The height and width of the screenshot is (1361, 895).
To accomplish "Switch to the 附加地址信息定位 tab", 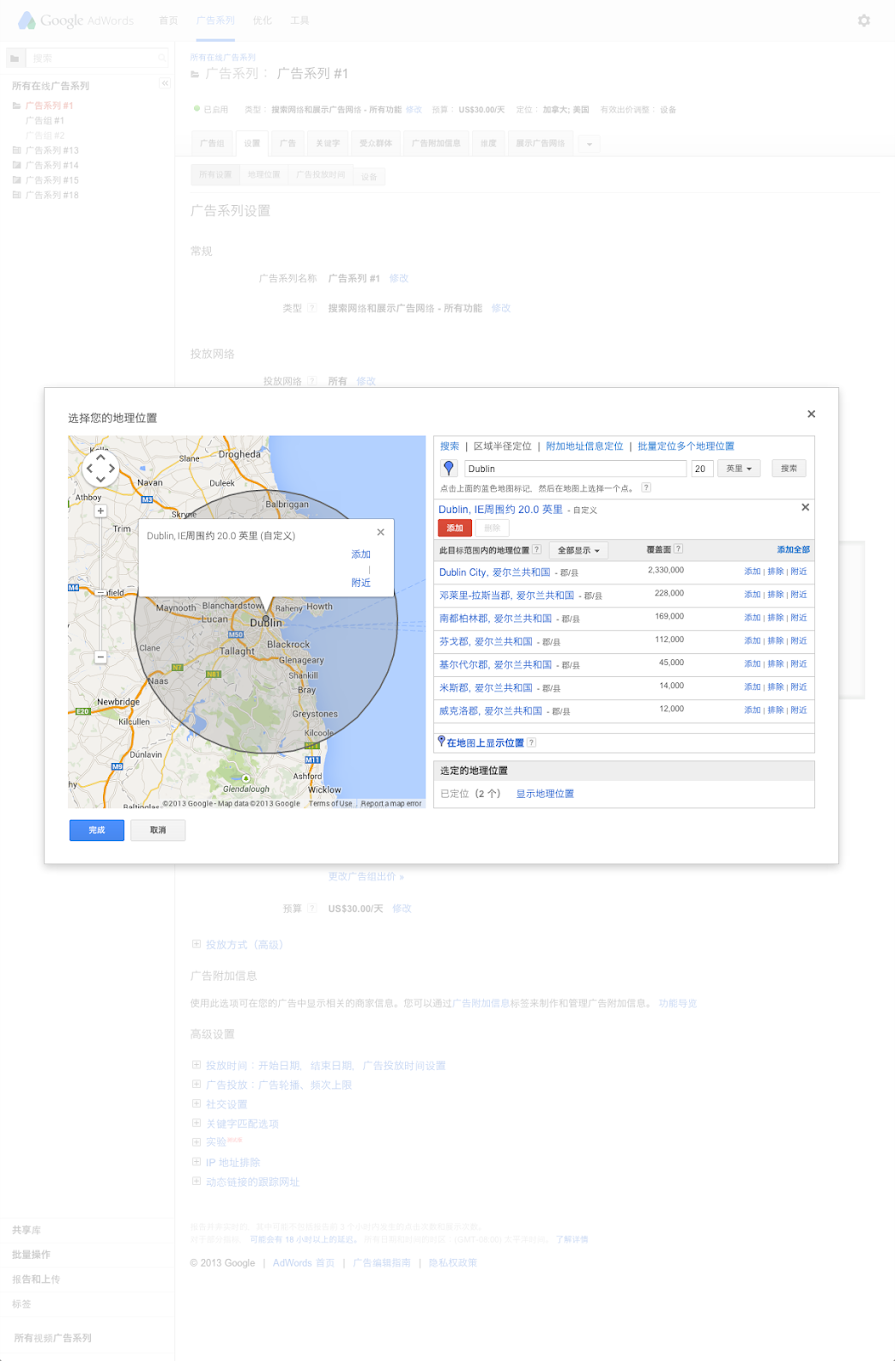I will [x=584, y=446].
